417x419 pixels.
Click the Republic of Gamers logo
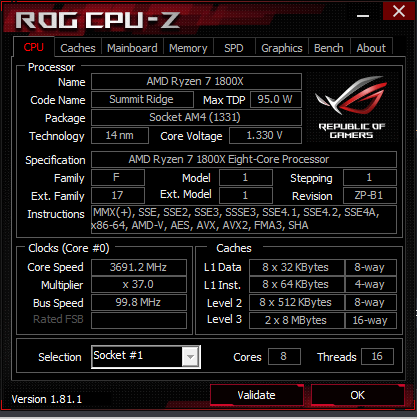352,107
